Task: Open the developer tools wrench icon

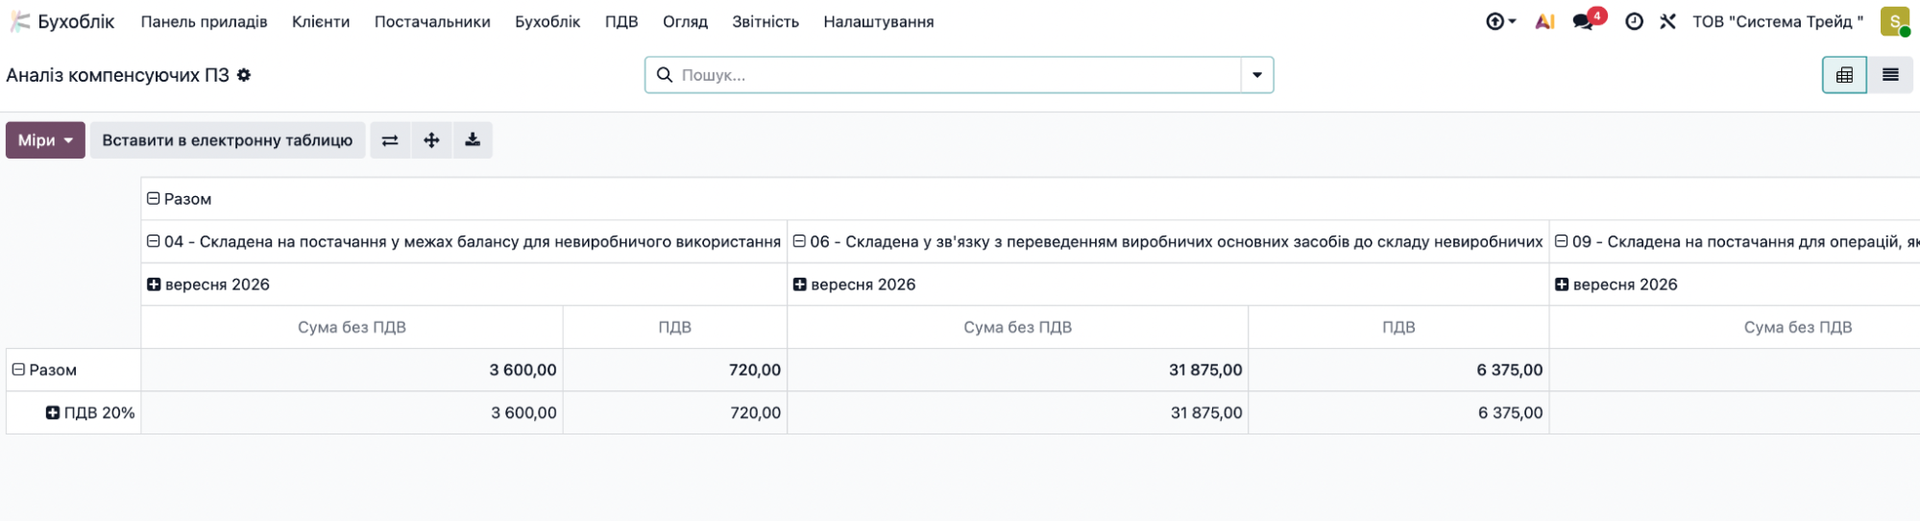Action: (1667, 21)
